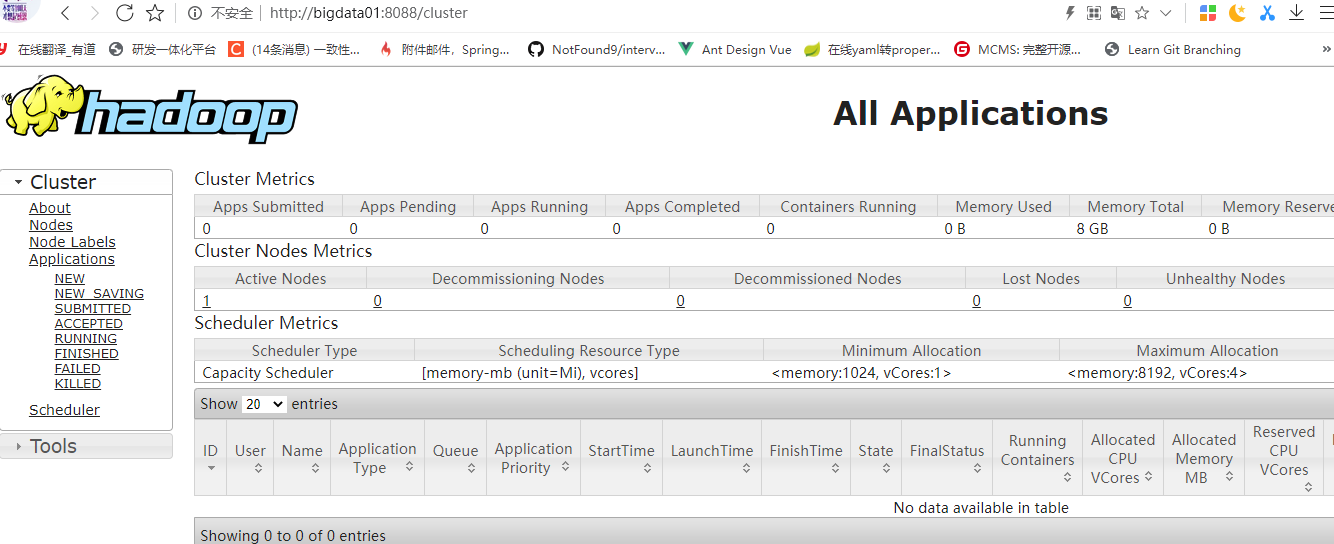Image resolution: width=1334 pixels, height=544 pixels.
Task: Open the colorful four-square apps extension
Action: point(1208,13)
